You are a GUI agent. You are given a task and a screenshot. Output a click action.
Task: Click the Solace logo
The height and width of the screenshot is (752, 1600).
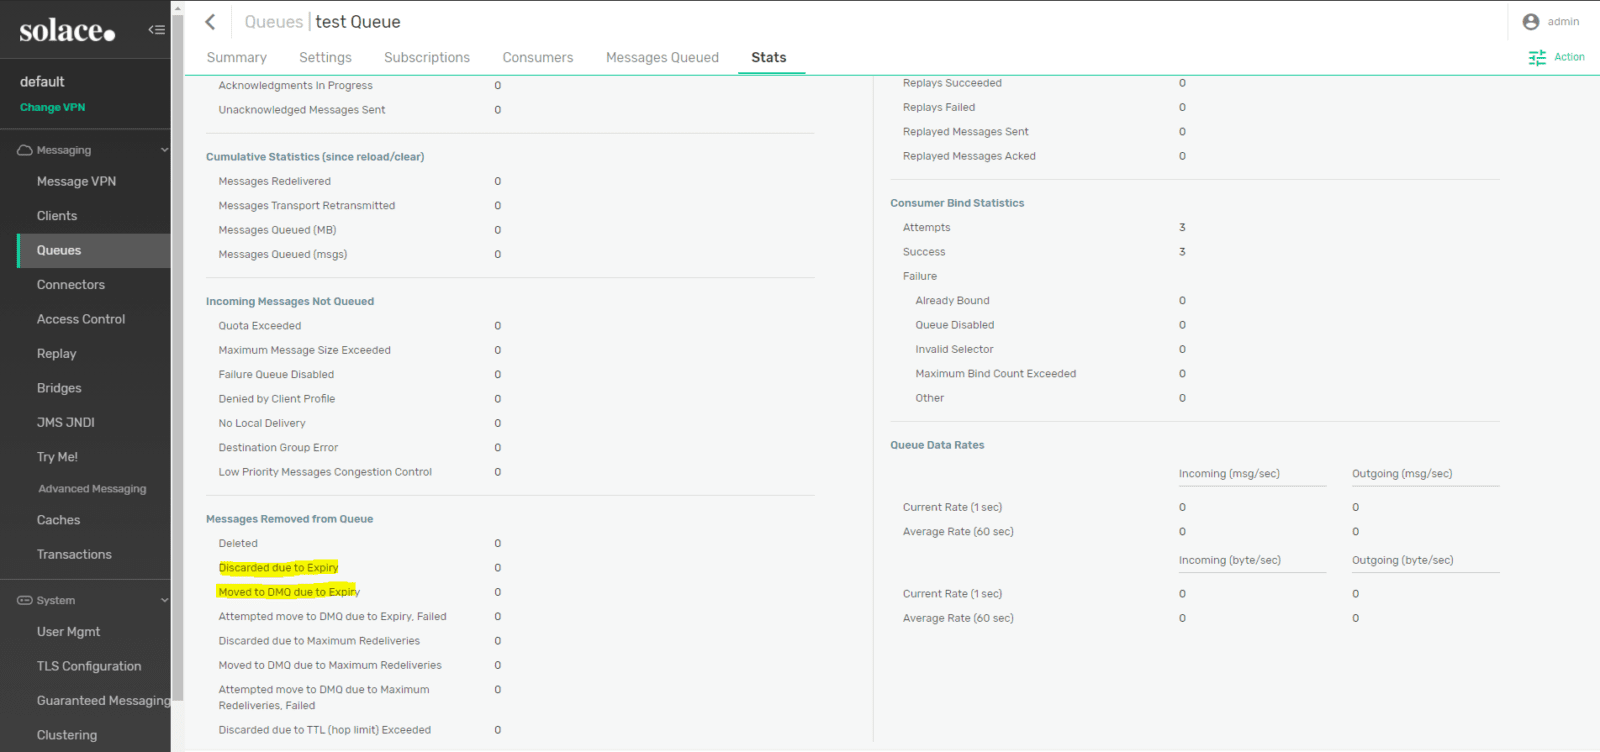click(67, 31)
